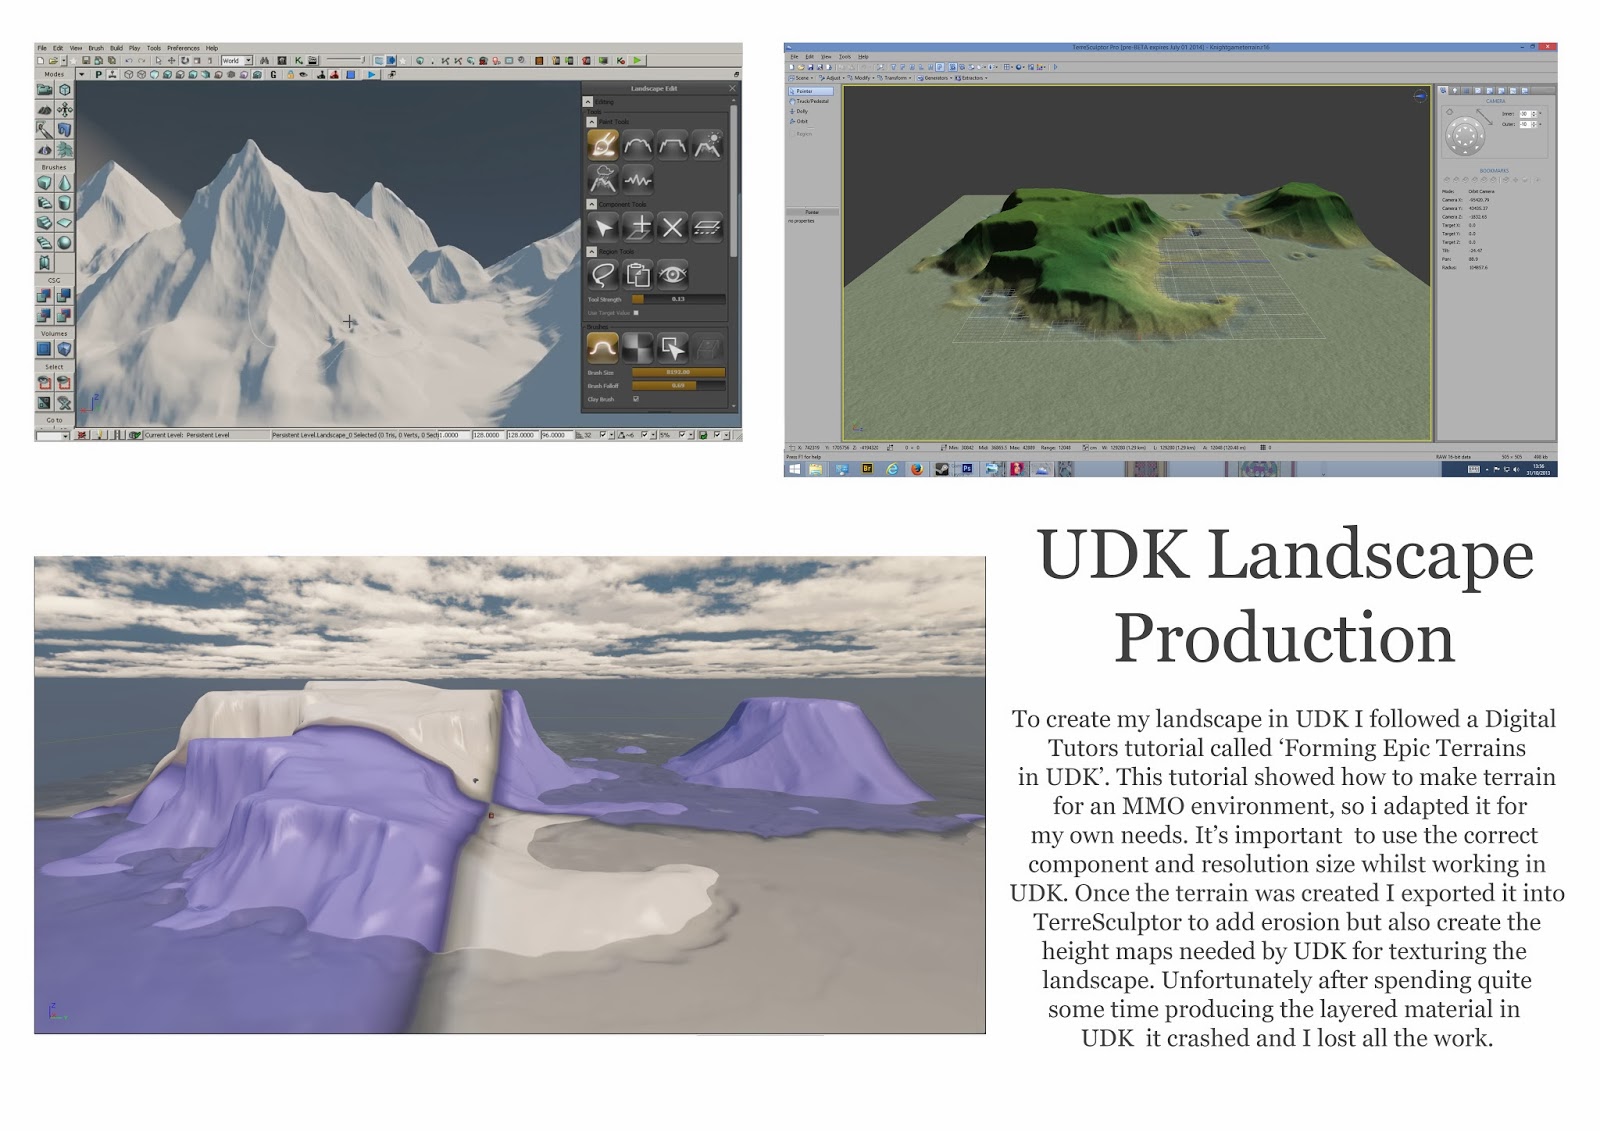1600x1131 pixels.
Task: Collapse the Region Tools section
Action: click(x=591, y=251)
